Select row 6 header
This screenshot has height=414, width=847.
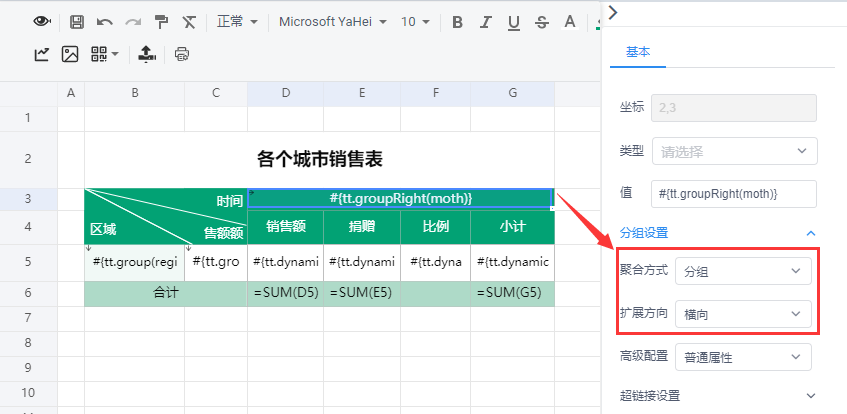point(29,293)
